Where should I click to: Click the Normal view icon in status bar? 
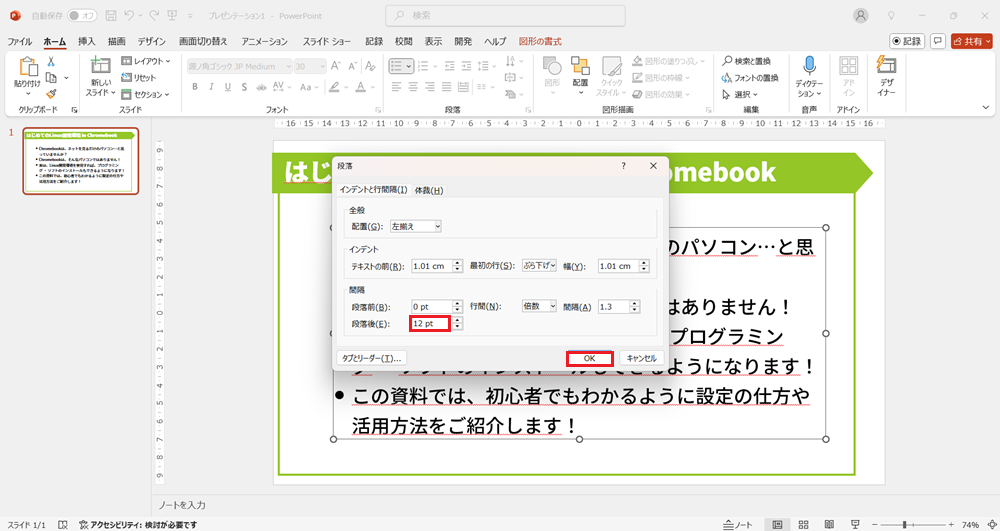point(777,524)
